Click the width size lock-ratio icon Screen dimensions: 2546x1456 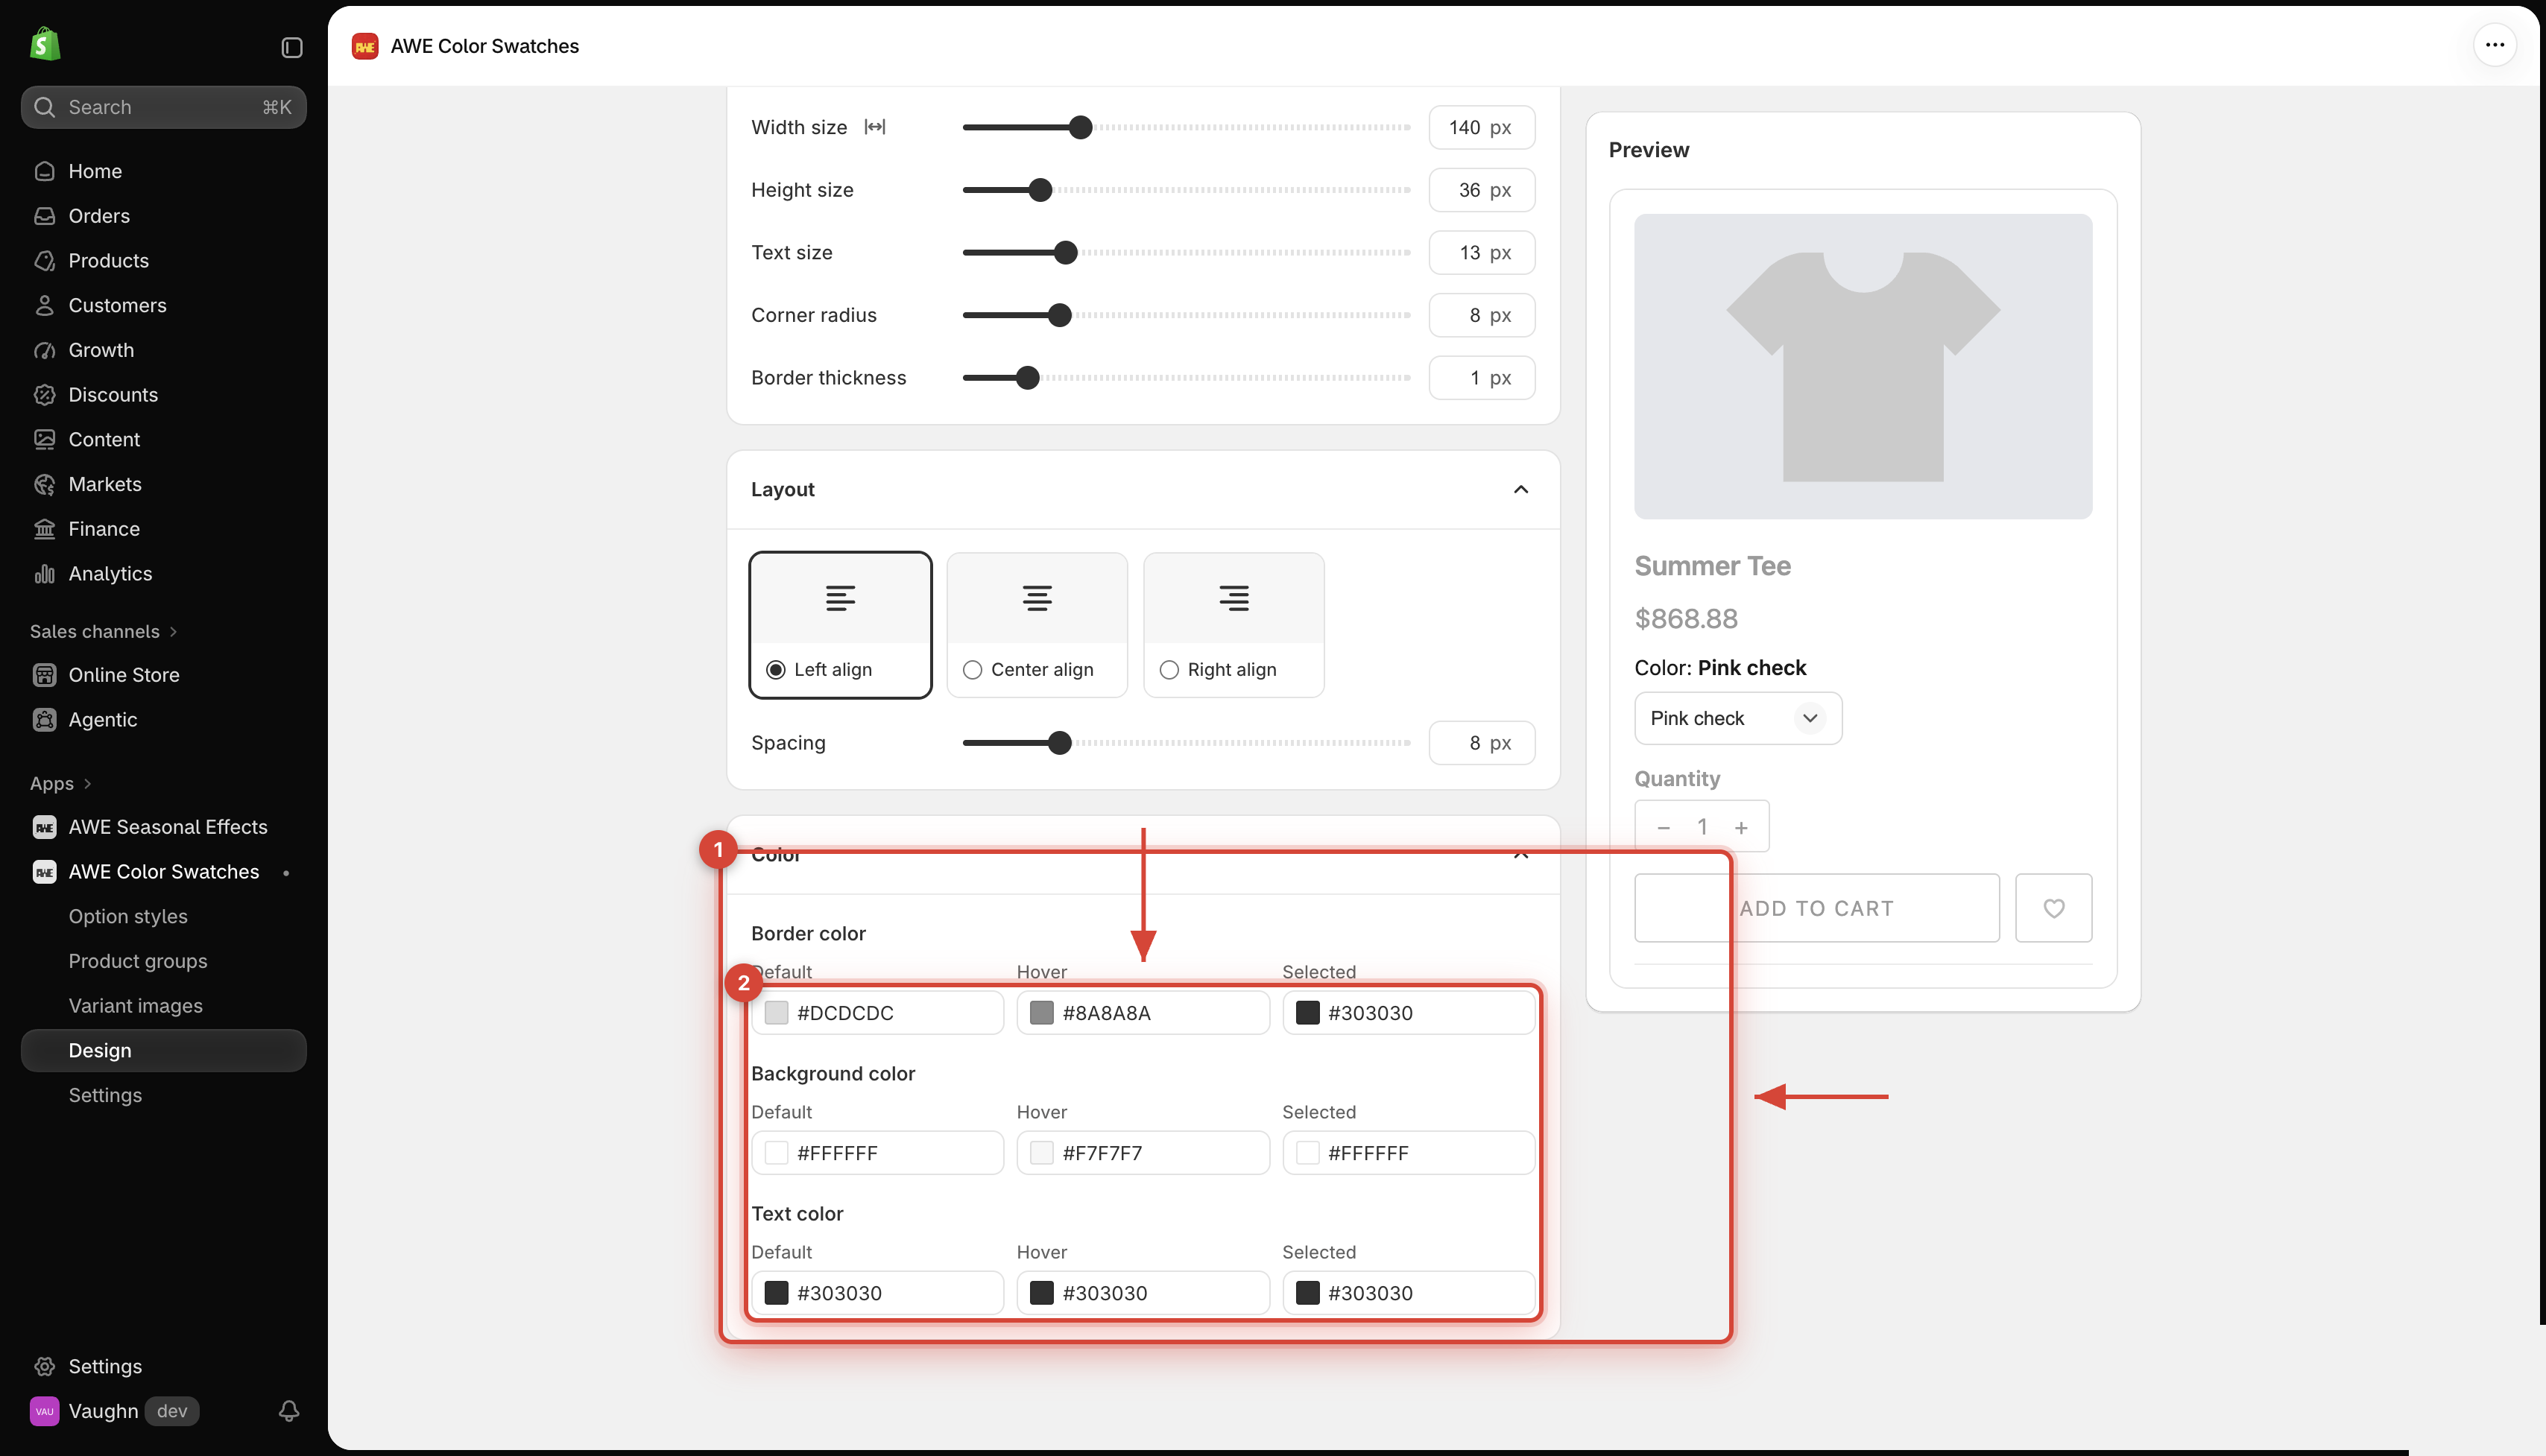tap(875, 127)
